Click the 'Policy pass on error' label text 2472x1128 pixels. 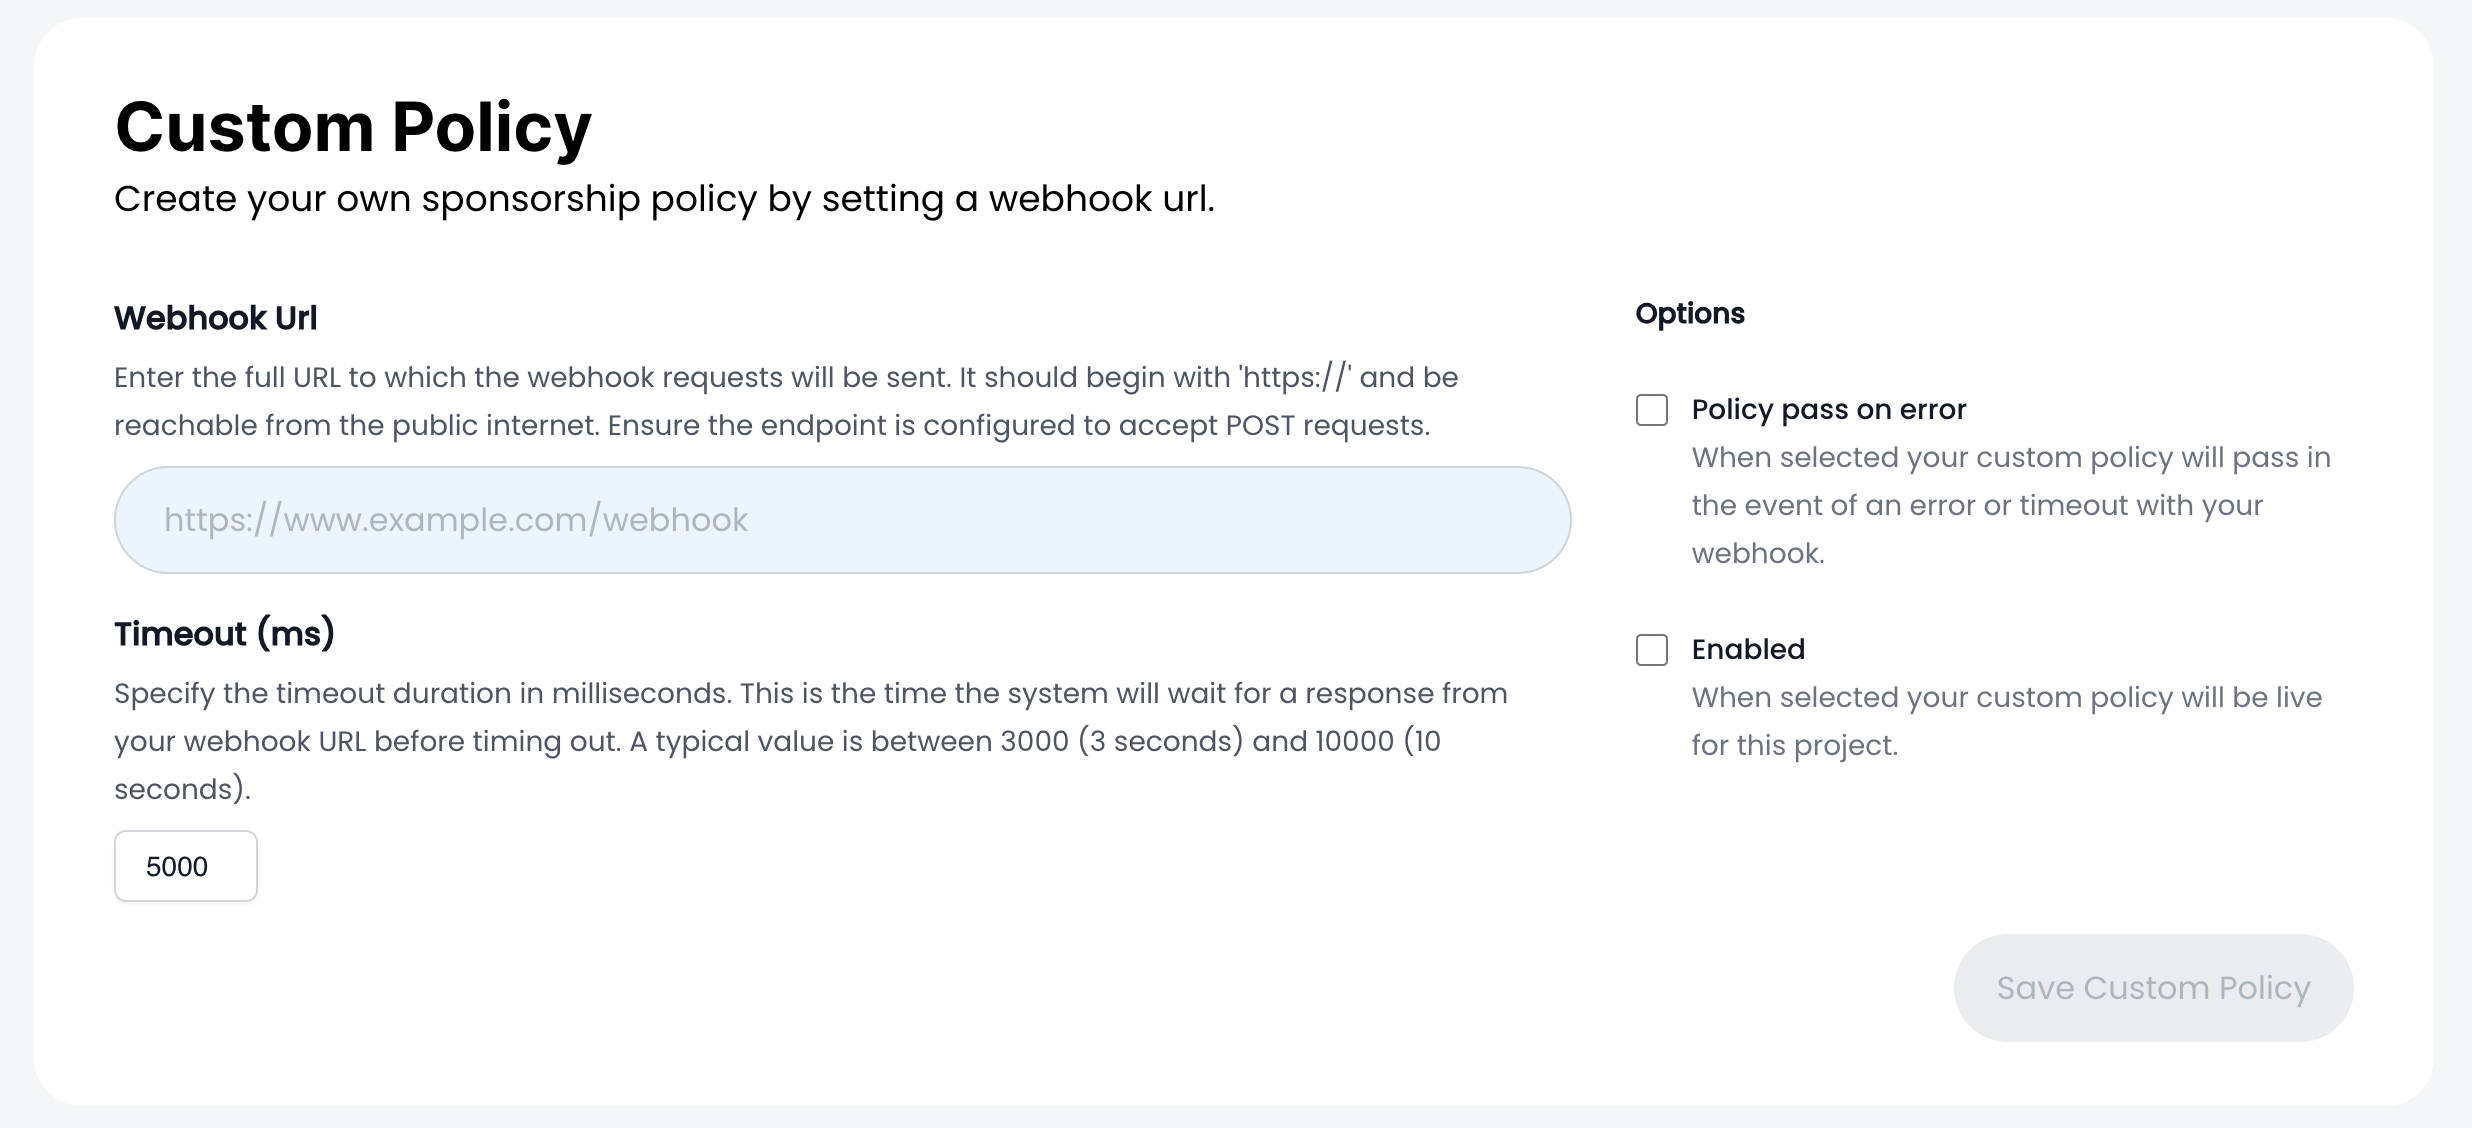click(1828, 410)
